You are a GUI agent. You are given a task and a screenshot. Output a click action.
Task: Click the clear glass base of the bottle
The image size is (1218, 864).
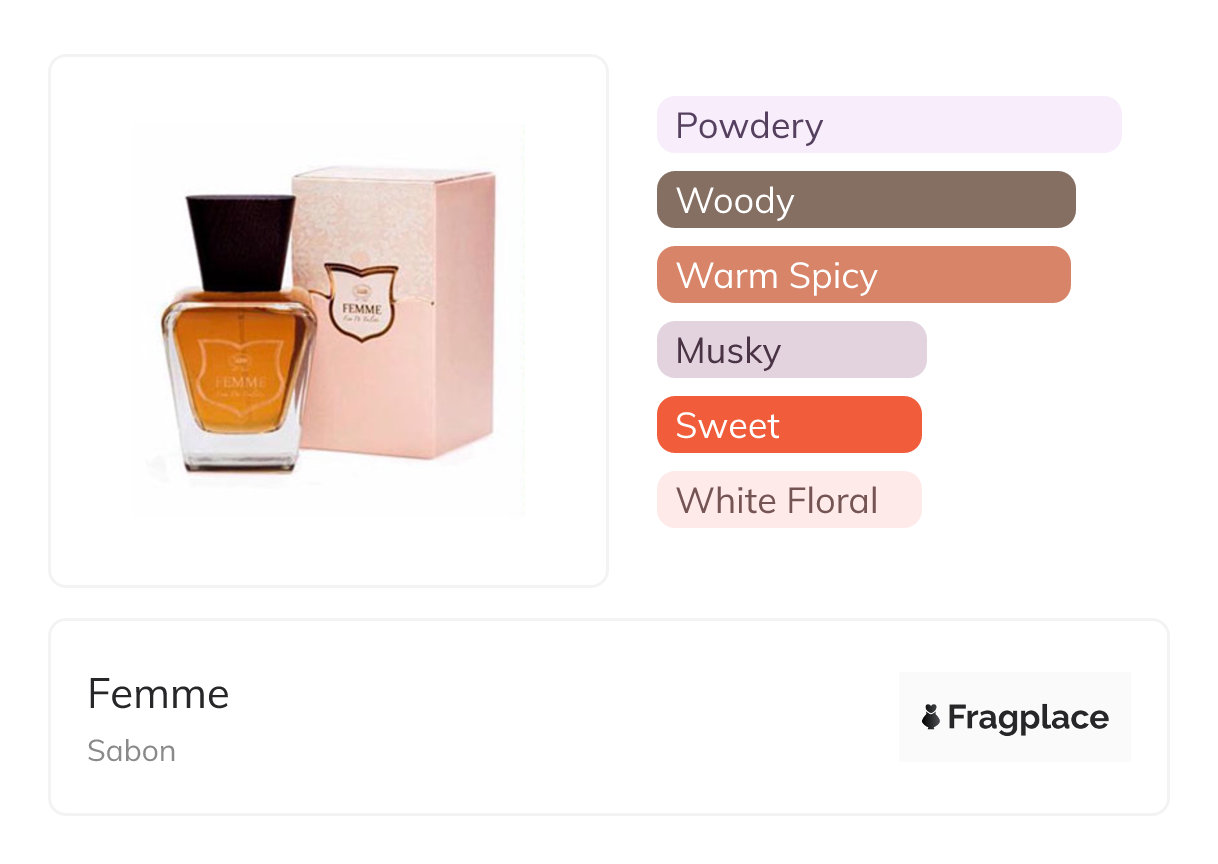238,452
